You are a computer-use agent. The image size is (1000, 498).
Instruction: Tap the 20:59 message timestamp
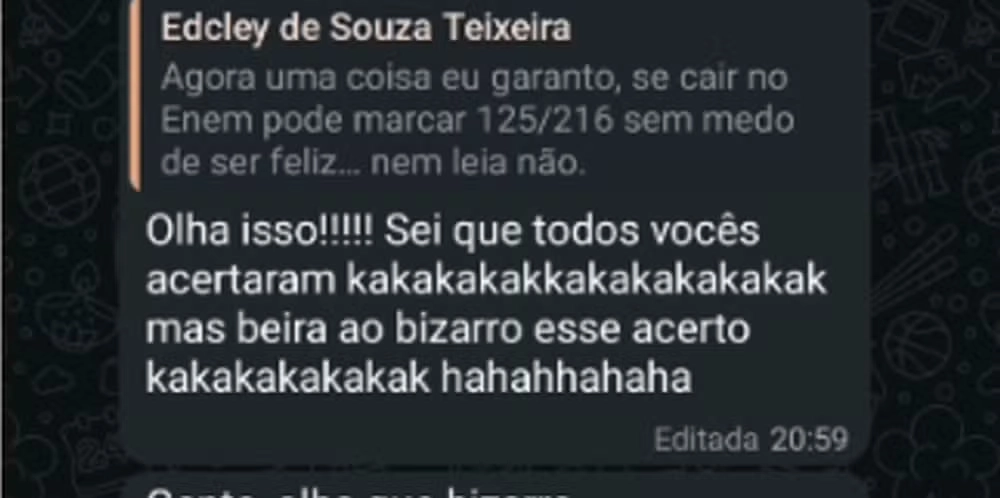[809, 440]
